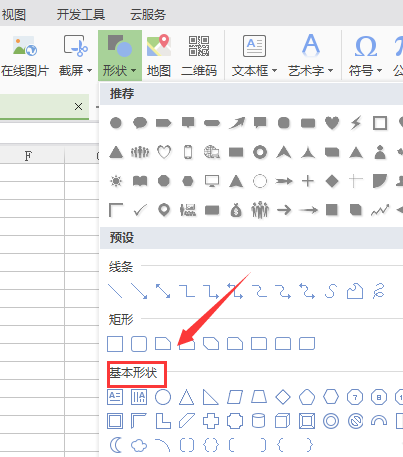Expand the 艺术字 word art dropdown

click(311, 56)
